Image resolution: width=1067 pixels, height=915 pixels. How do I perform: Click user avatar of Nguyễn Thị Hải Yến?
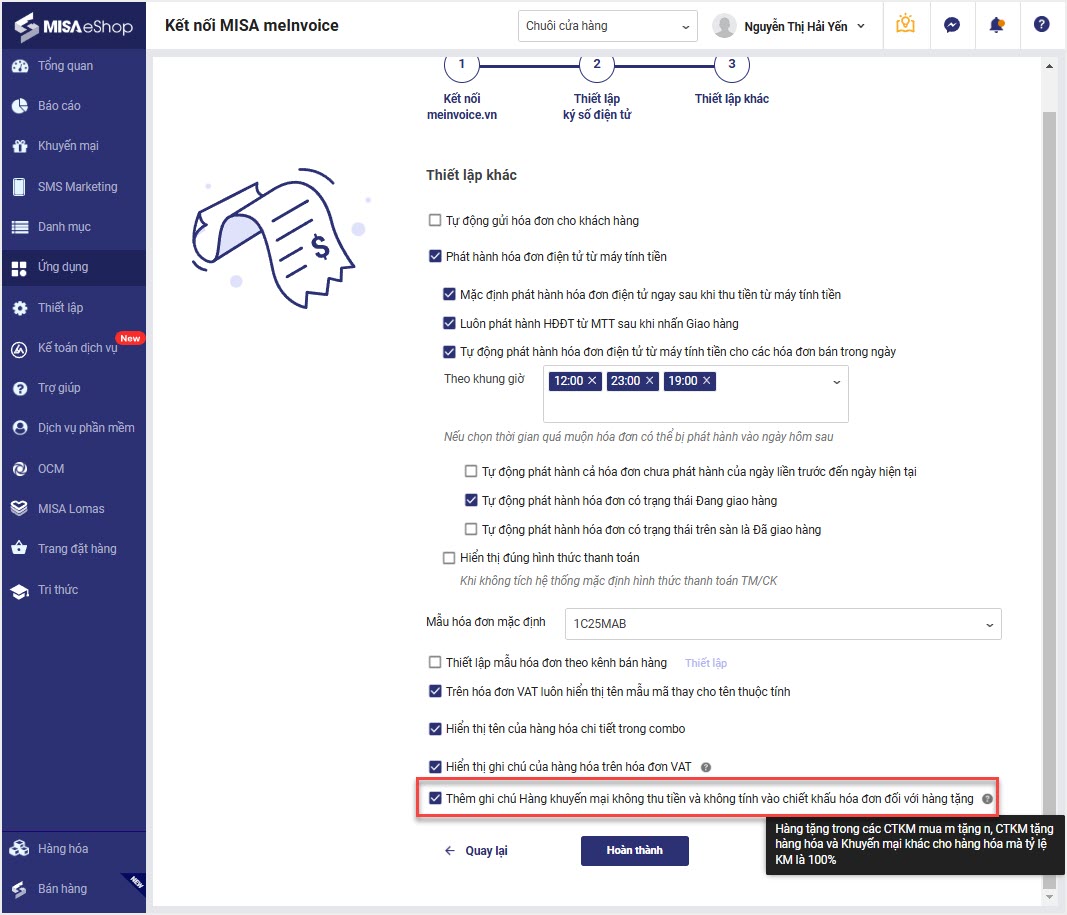pyautogui.click(x=724, y=26)
